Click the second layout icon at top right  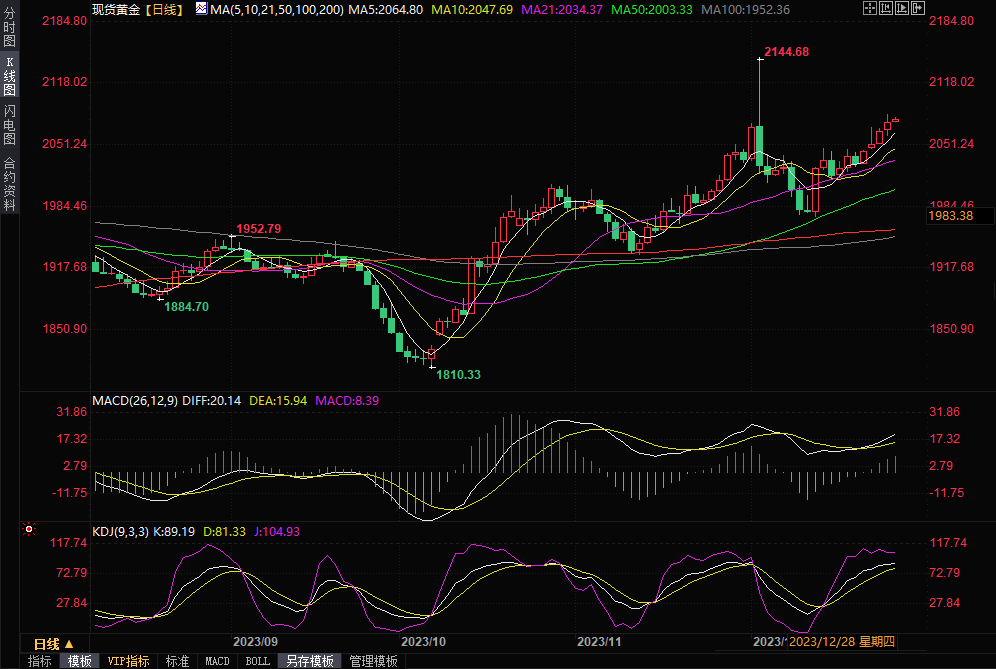[884, 9]
